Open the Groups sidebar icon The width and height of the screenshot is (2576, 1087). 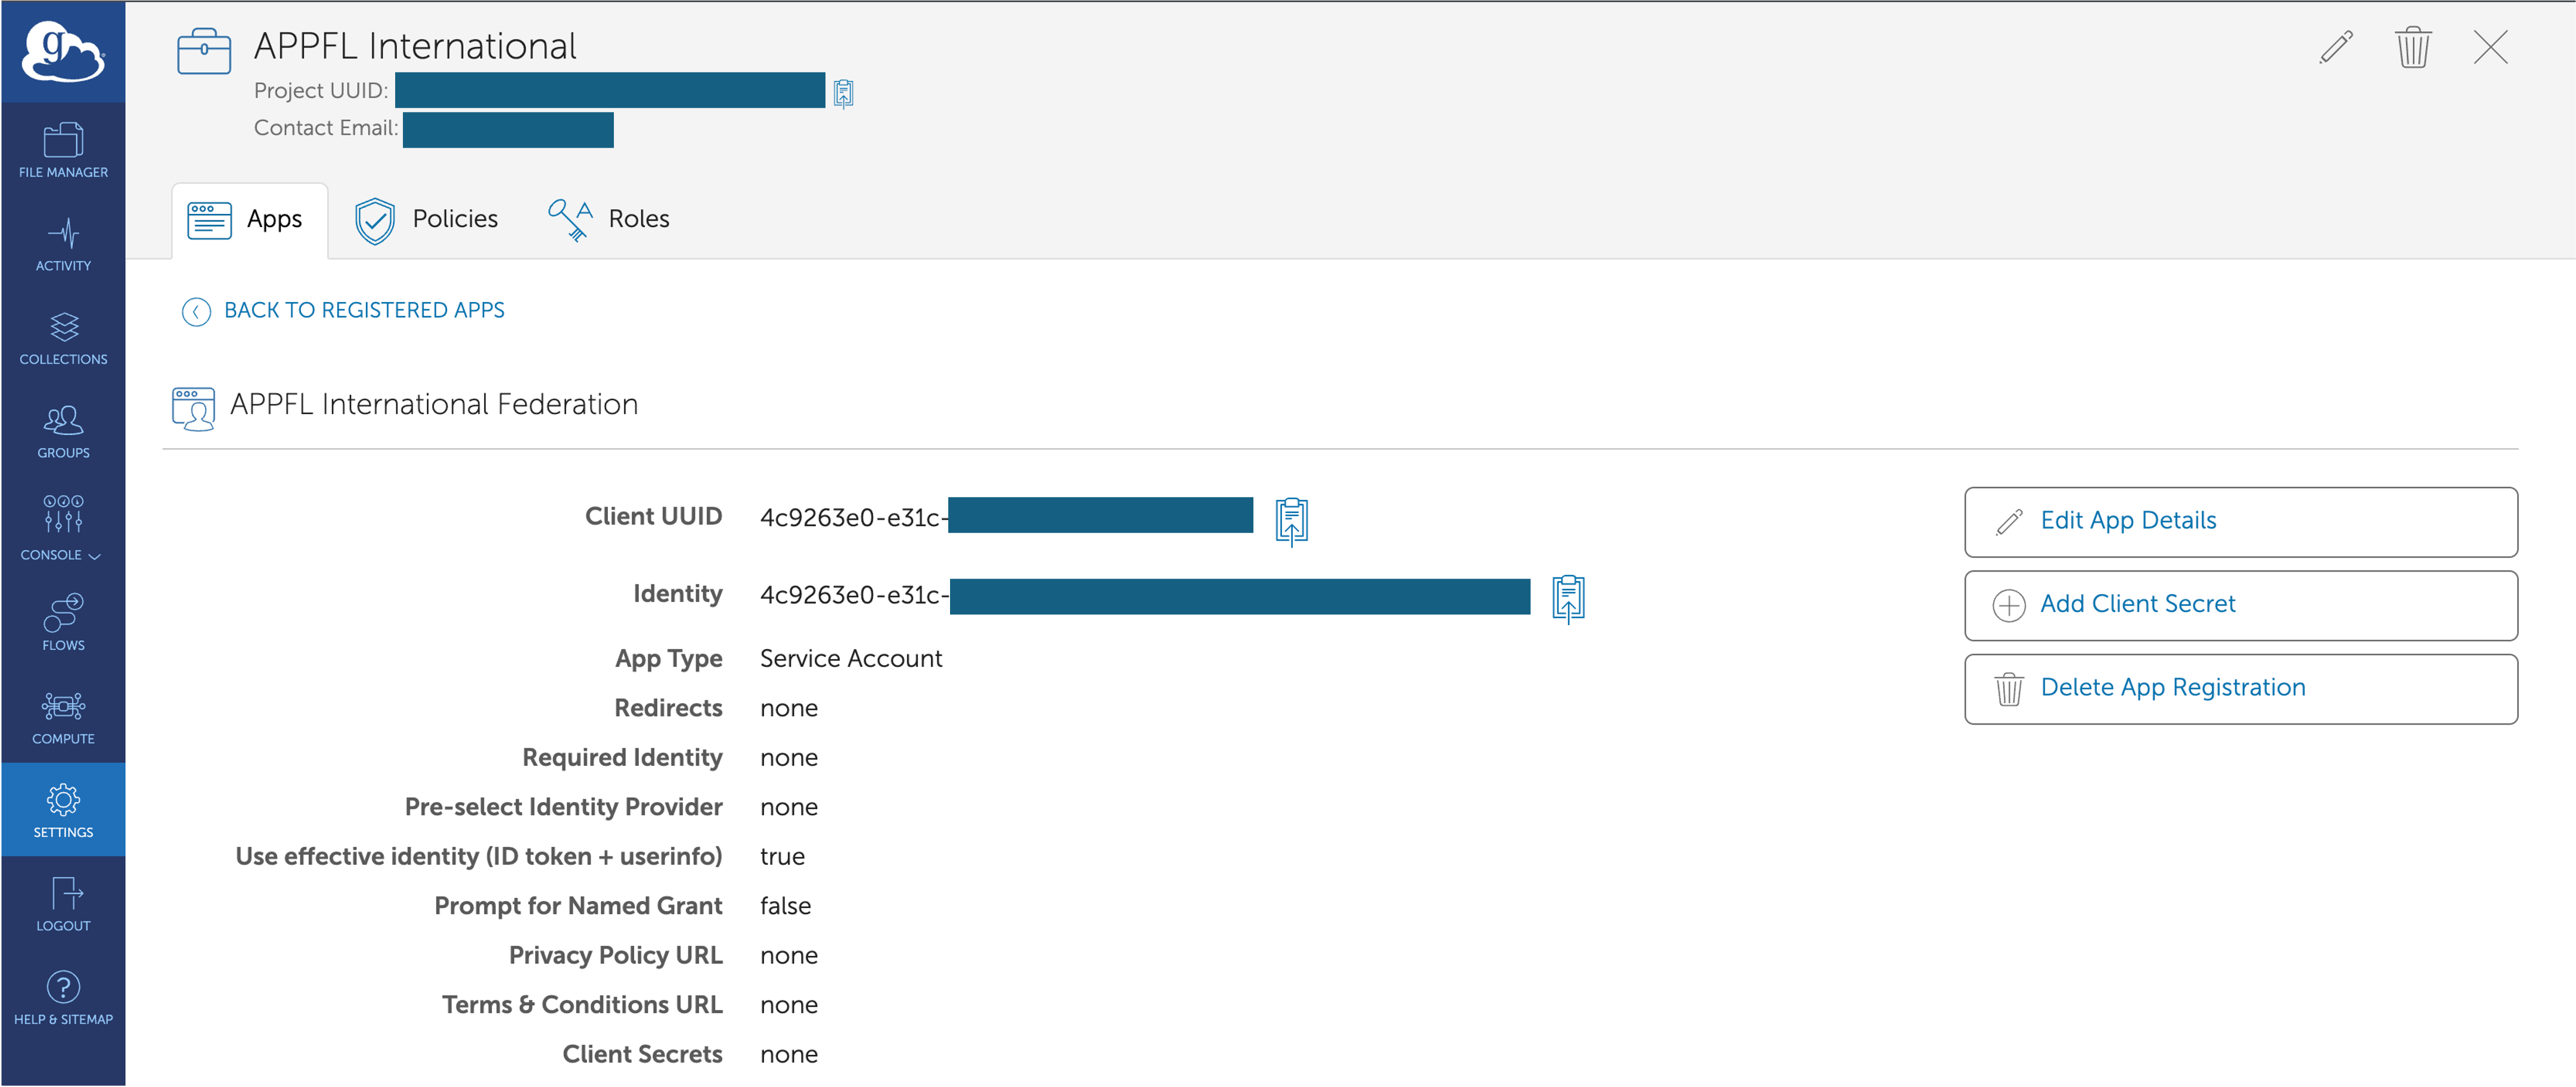click(63, 431)
